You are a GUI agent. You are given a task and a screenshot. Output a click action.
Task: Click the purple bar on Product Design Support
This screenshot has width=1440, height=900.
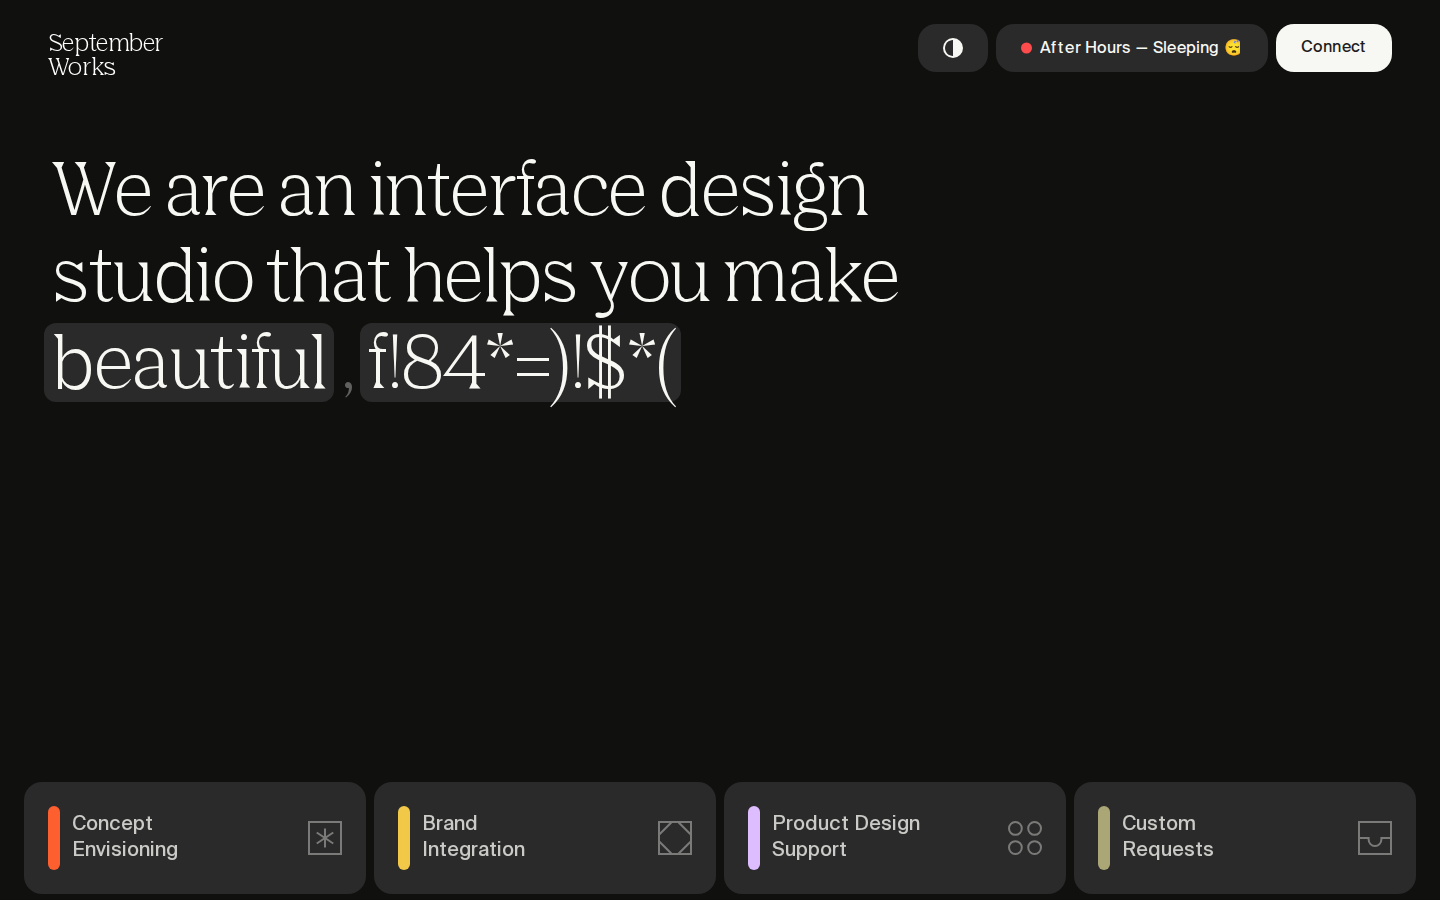(754, 838)
